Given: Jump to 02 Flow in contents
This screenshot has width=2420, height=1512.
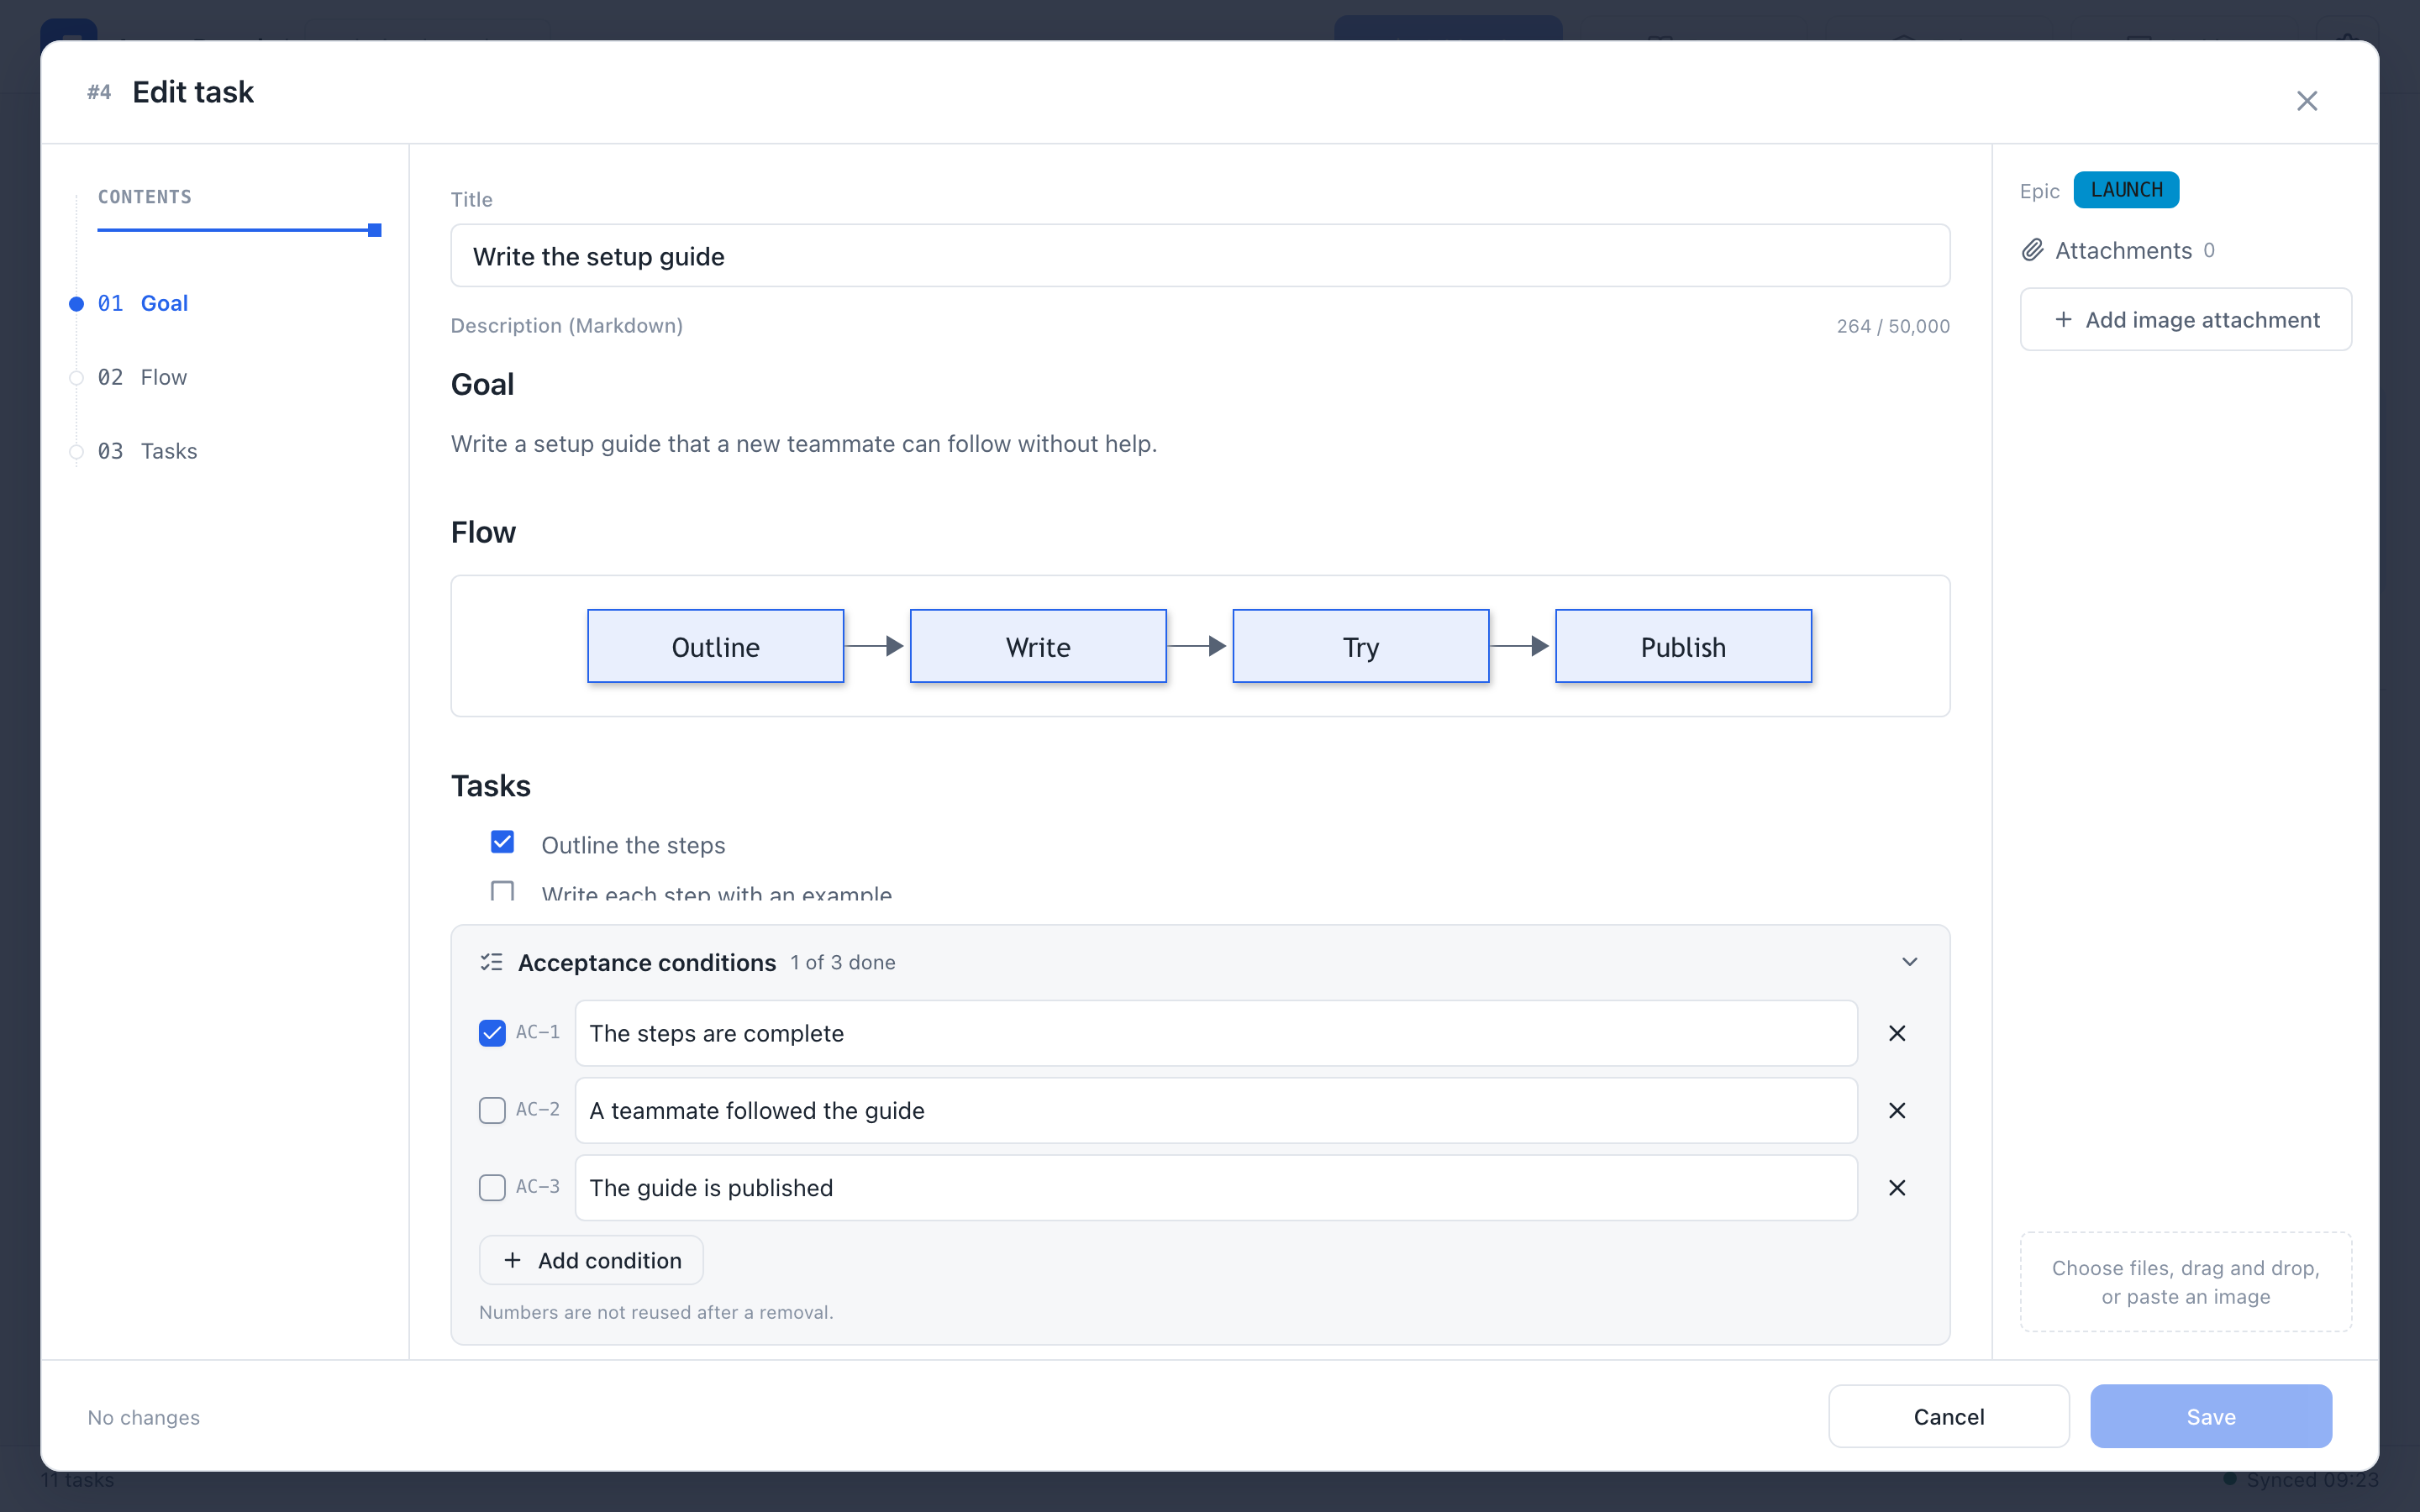Looking at the screenshot, I should tap(142, 377).
